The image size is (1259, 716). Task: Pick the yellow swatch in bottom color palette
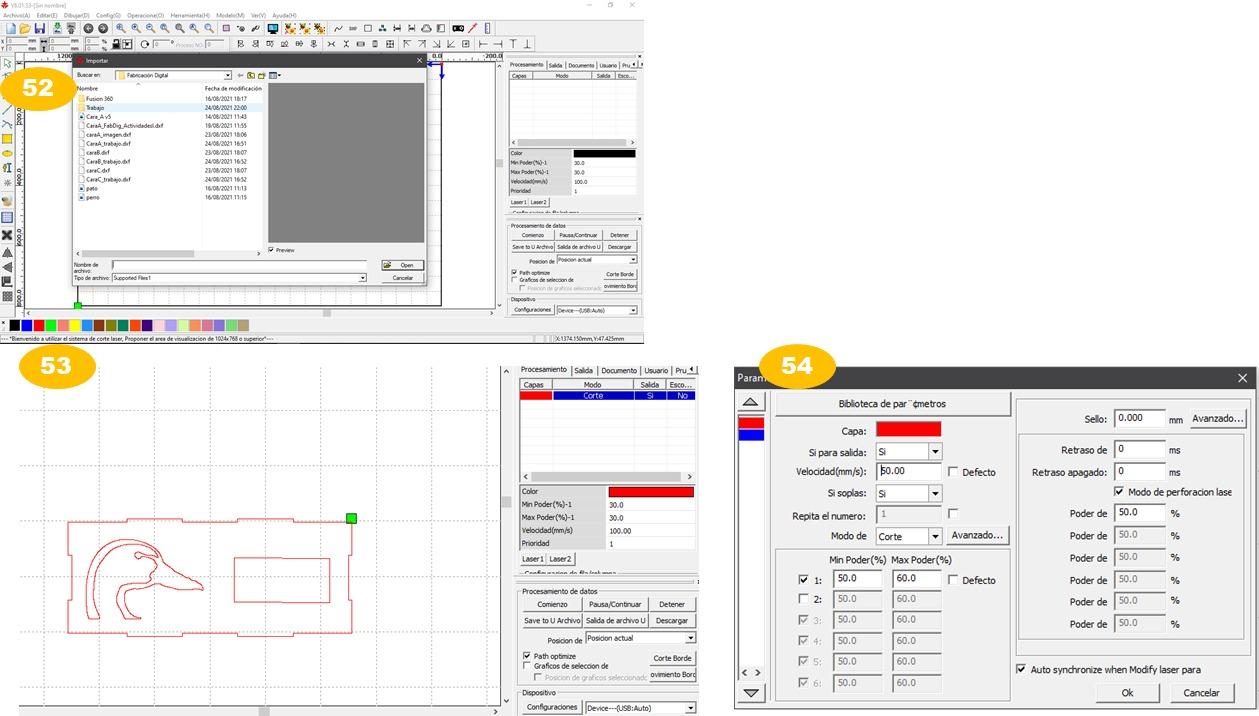(75, 325)
